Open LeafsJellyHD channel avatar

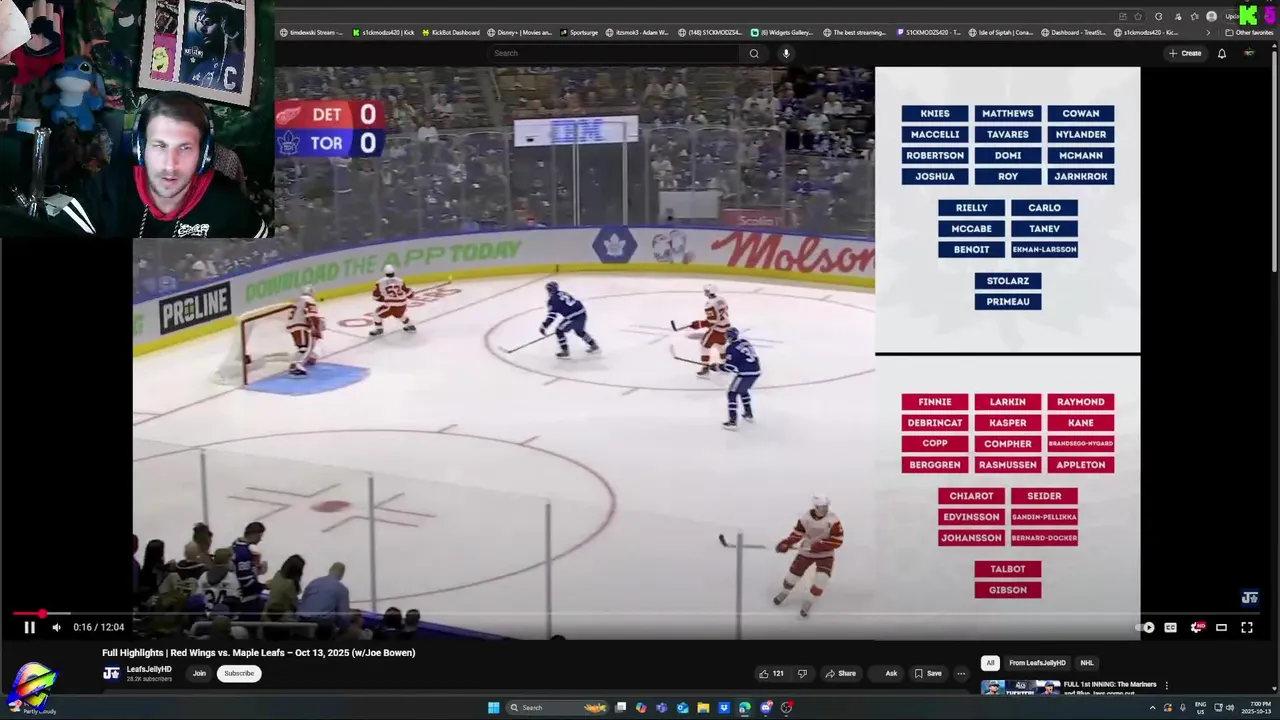coord(112,673)
